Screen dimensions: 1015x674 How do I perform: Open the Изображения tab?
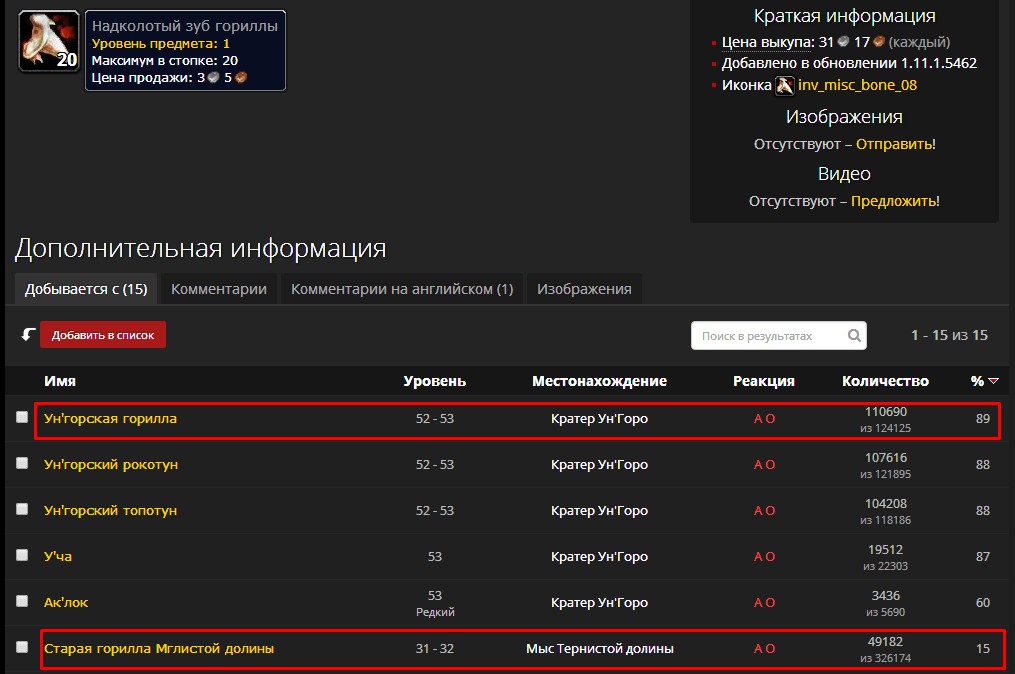pos(584,289)
